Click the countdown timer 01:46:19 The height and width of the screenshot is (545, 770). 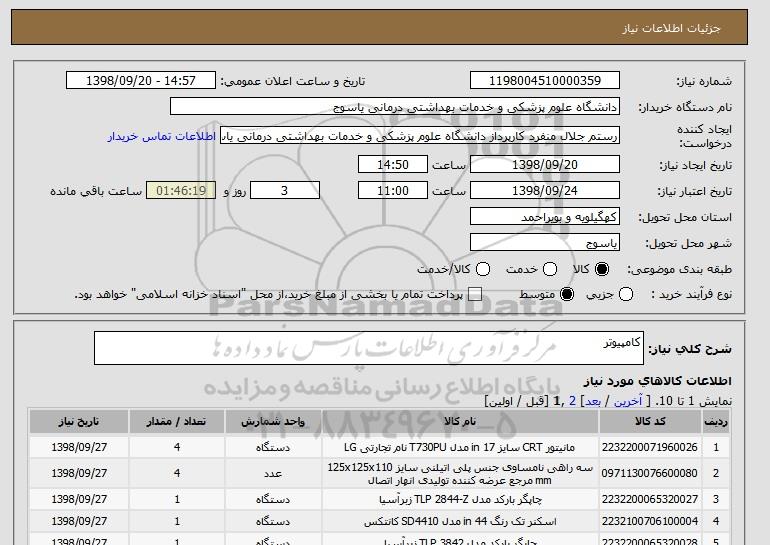click(181, 191)
